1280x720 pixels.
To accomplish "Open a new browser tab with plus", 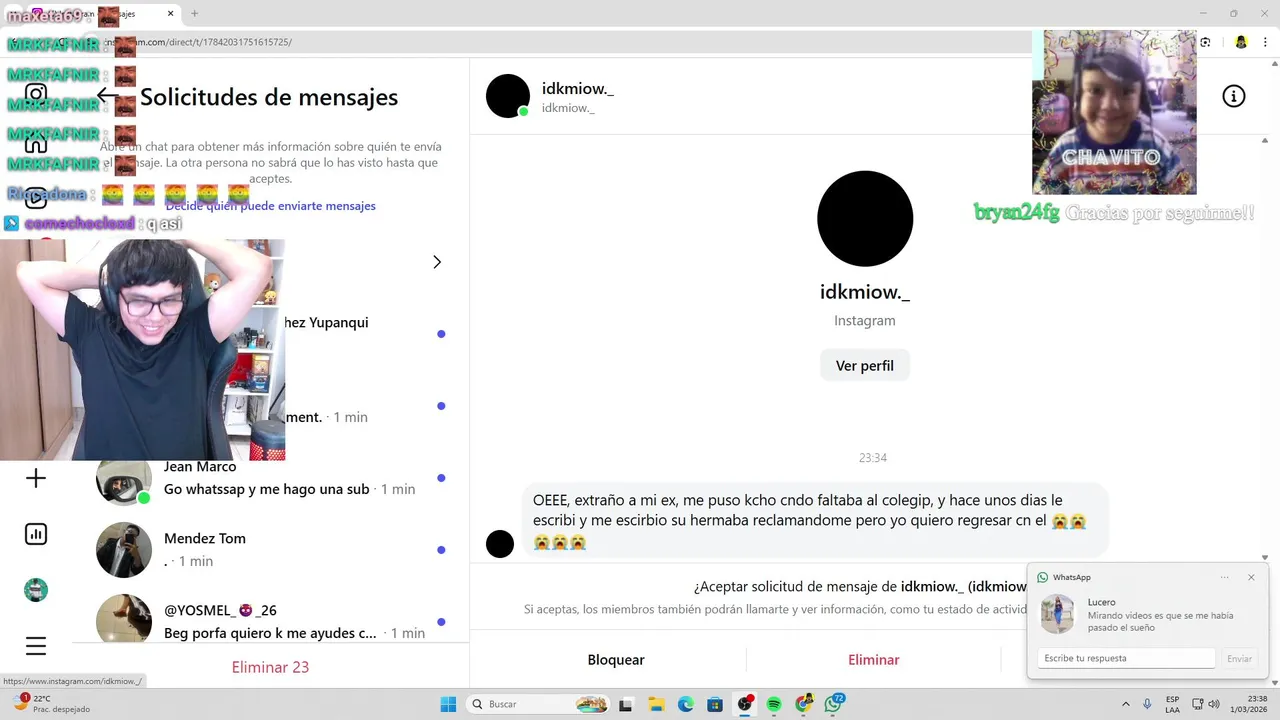I will click(x=195, y=14).
